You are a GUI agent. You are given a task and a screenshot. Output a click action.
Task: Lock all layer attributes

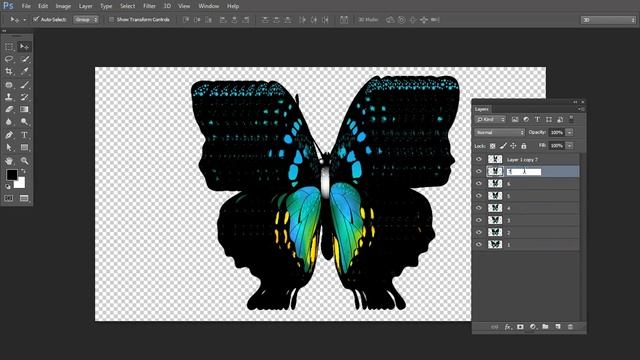tap(524, 146)
